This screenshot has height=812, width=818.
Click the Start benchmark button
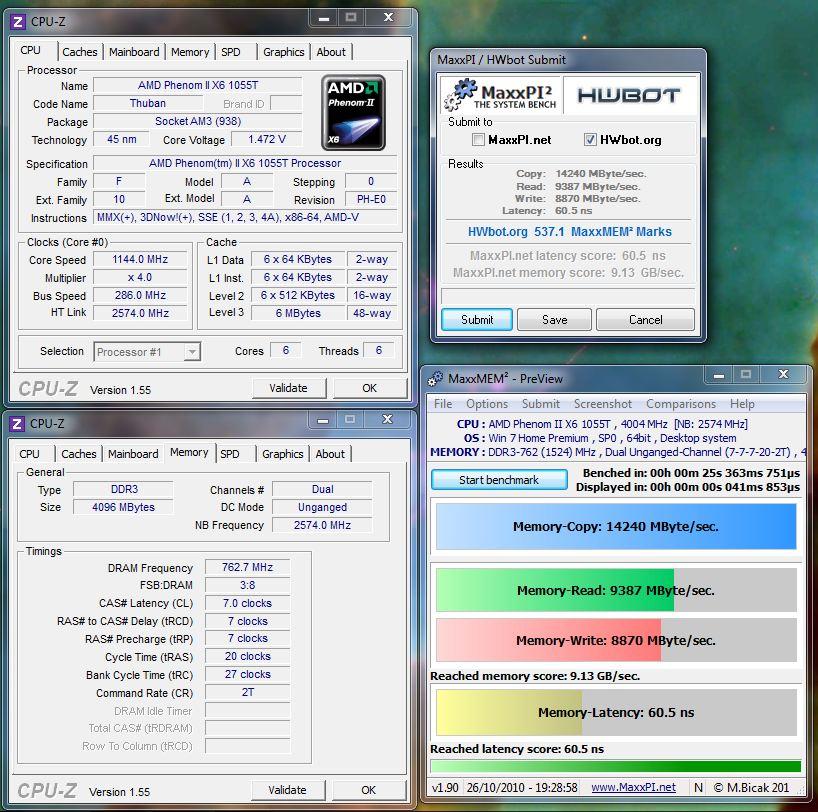(x=499, y=480)
